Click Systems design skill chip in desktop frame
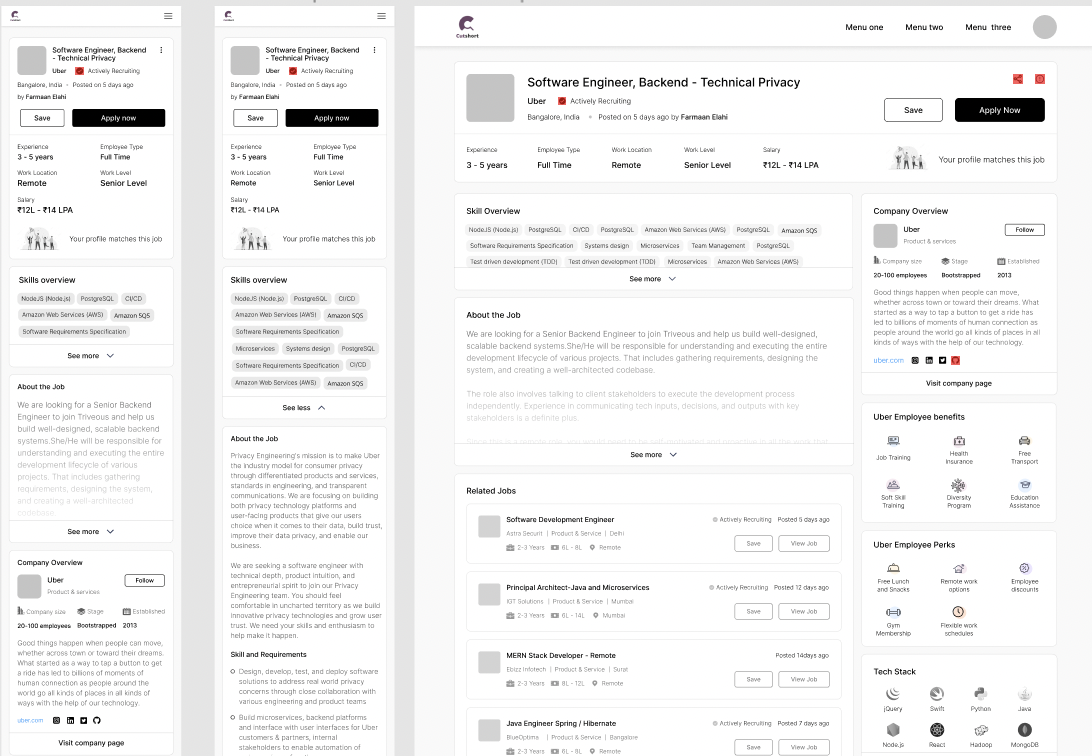1092x756 pixels. click(x=607, y=246)
